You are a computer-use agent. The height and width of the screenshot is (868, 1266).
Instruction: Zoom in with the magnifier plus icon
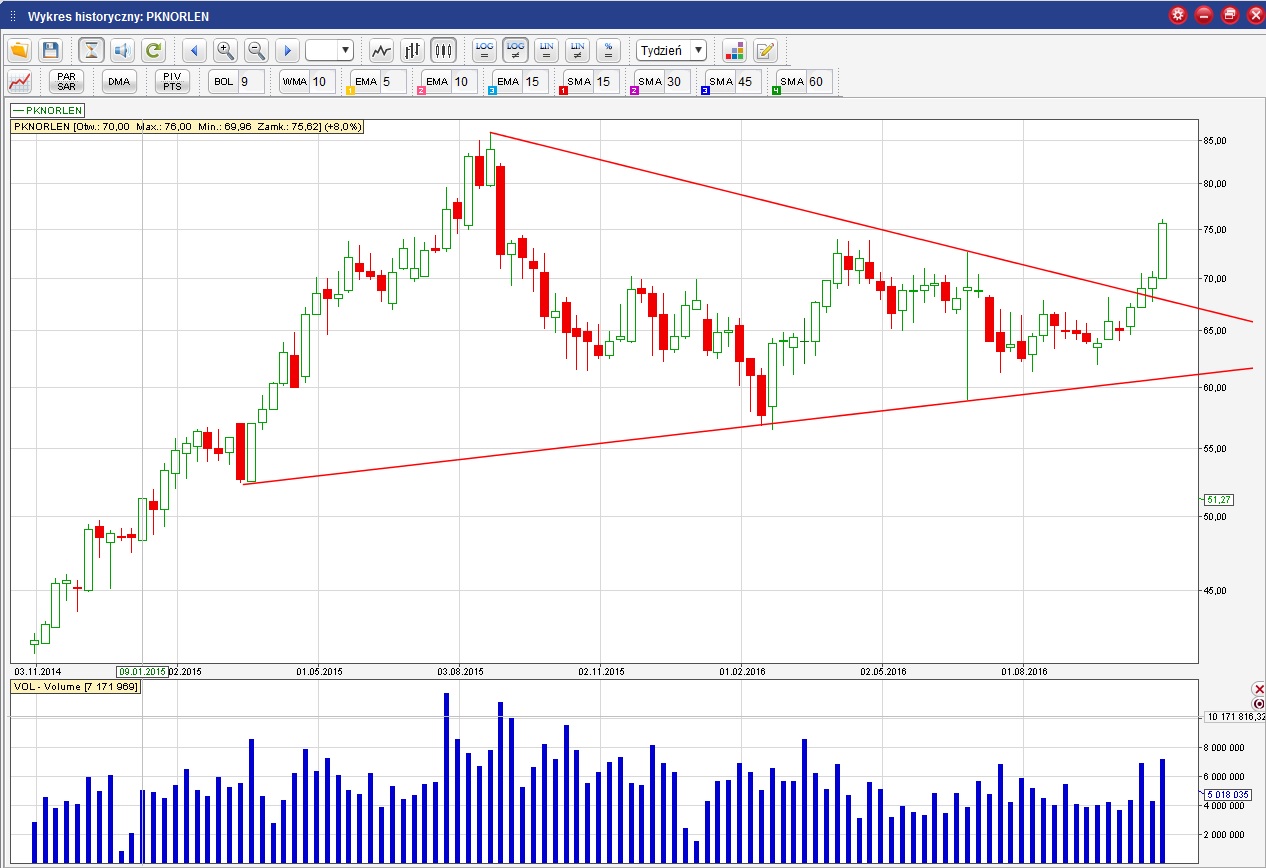(x=225, y=50)
